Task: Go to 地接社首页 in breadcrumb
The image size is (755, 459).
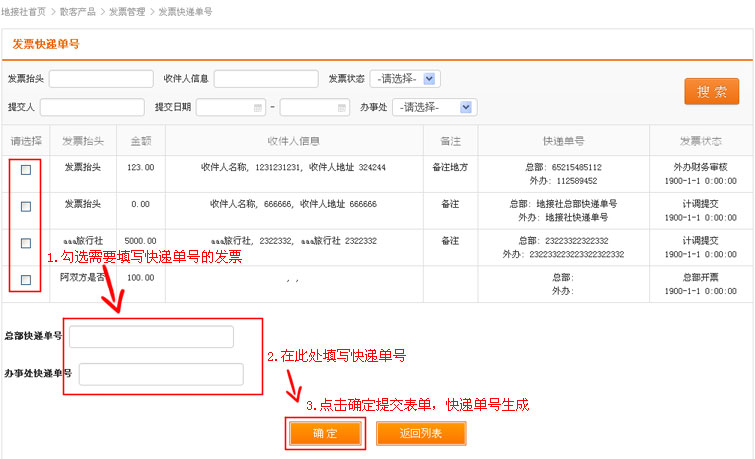Action: point(25,11)
